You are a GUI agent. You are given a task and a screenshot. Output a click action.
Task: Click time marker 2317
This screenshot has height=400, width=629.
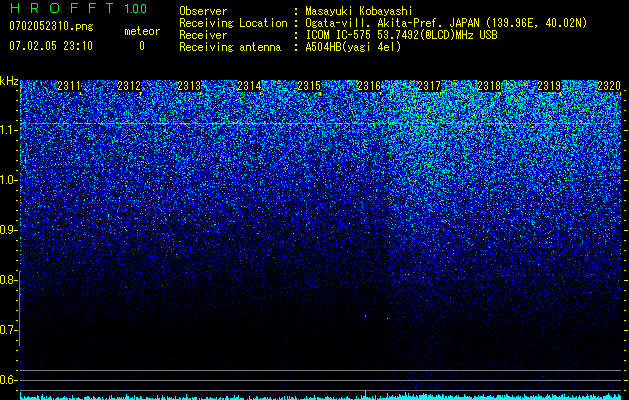click(429, 86)
